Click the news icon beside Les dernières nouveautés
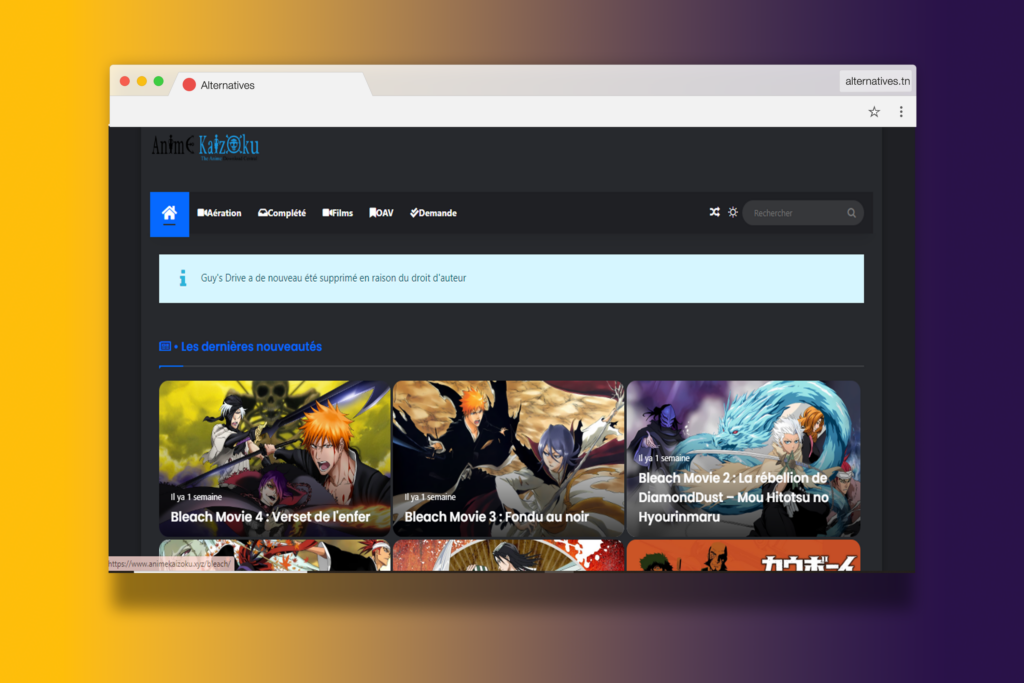This screenshot has width=1024, height=683. (165, 346)
